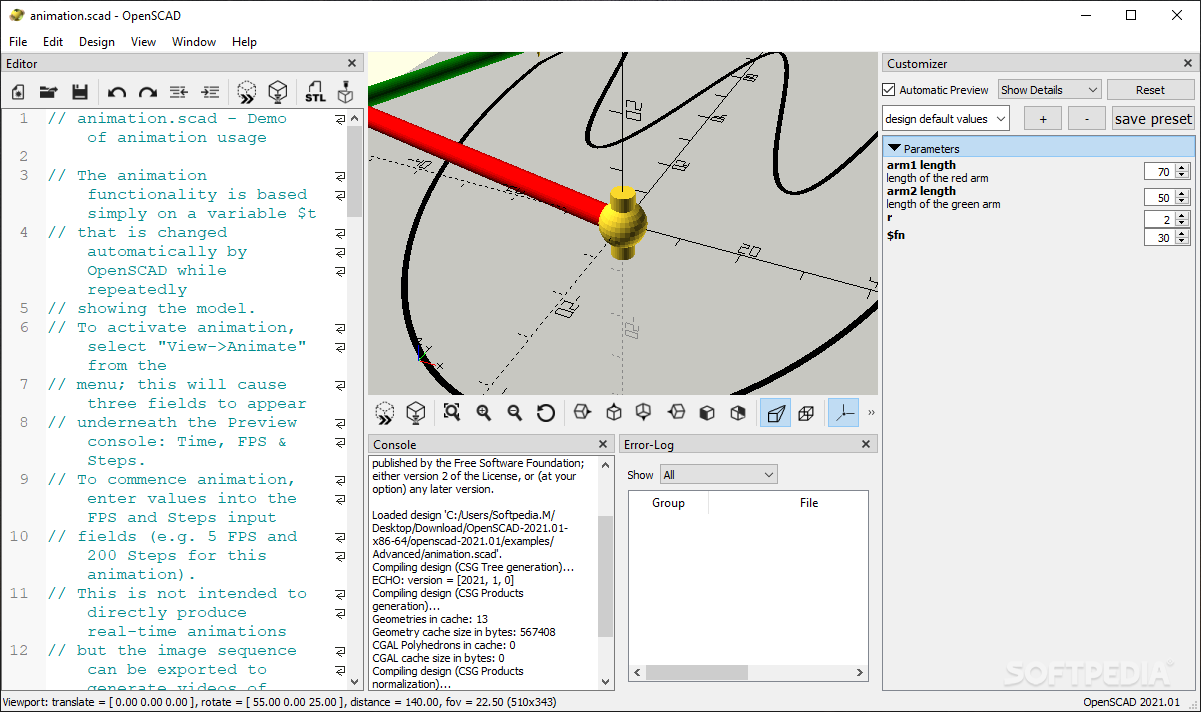Click the arm1 length spinbox arrows
The width and height of the screenshot is (1201, 712).
pyautogui.click(x=1183, y=171)
